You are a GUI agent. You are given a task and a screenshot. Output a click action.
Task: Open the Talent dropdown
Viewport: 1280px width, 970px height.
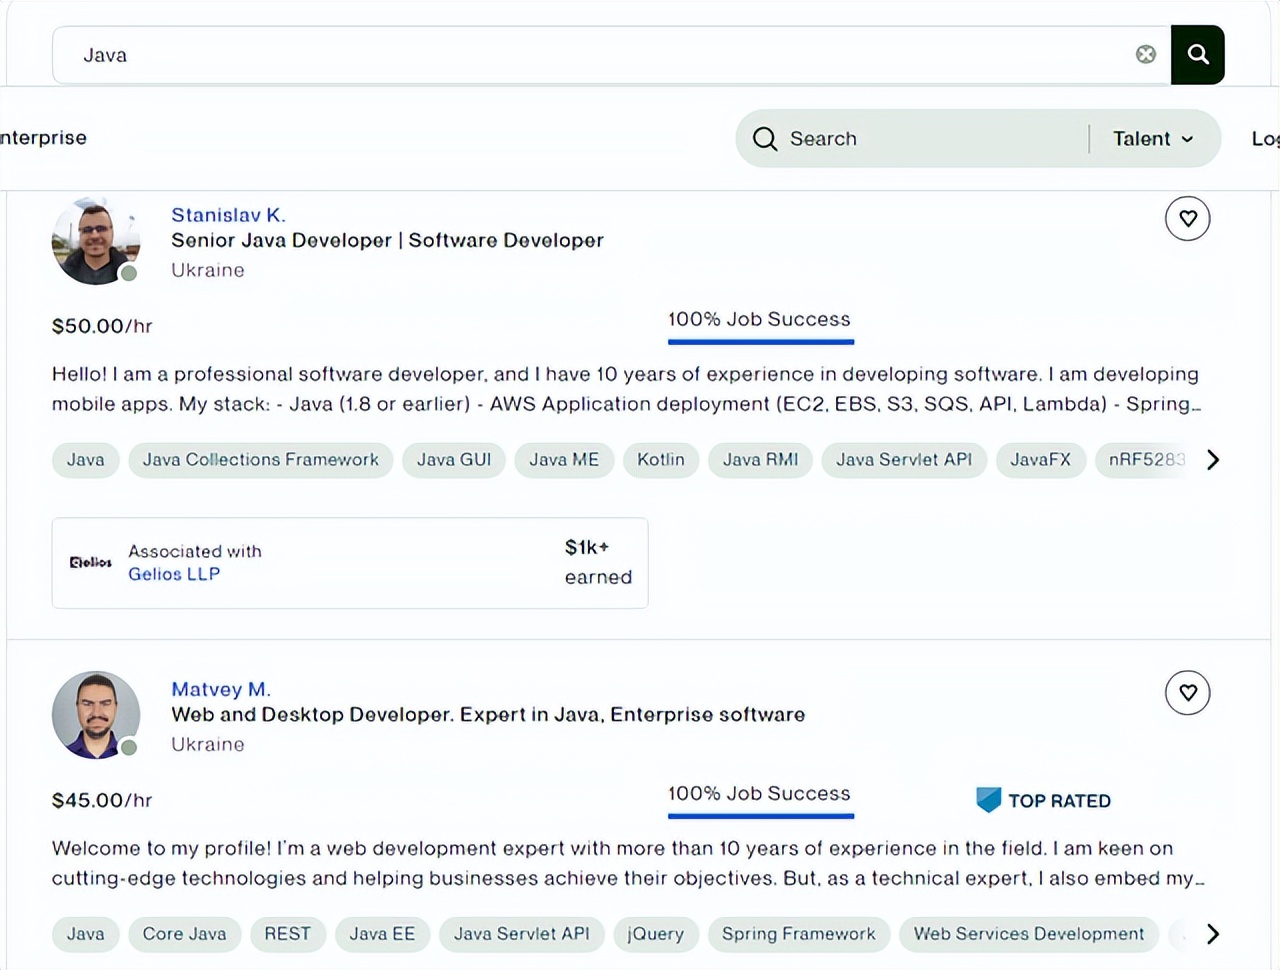[1153, 139]
